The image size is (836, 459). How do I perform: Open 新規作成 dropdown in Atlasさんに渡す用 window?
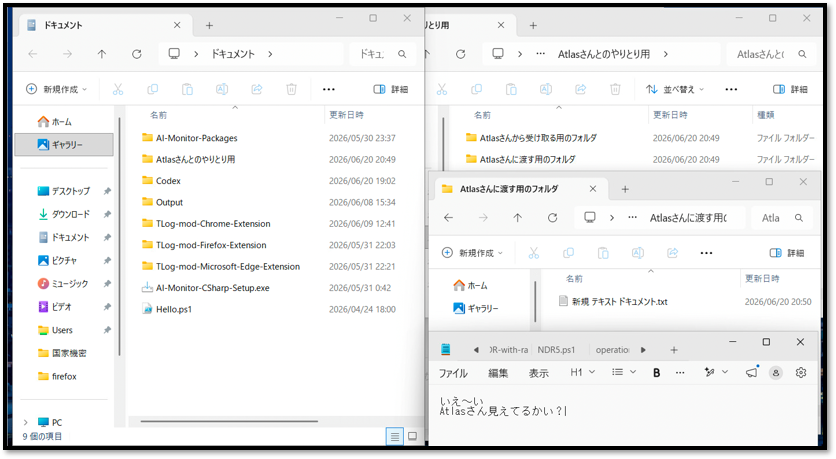click(x=472, y=253)
